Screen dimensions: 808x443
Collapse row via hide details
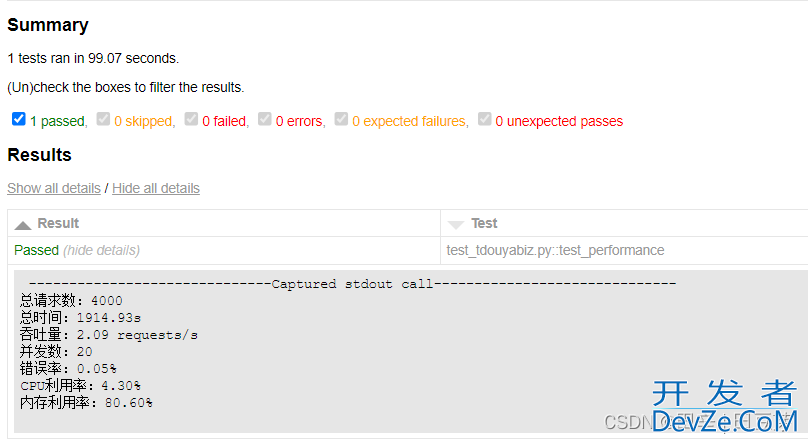(101, 250)
